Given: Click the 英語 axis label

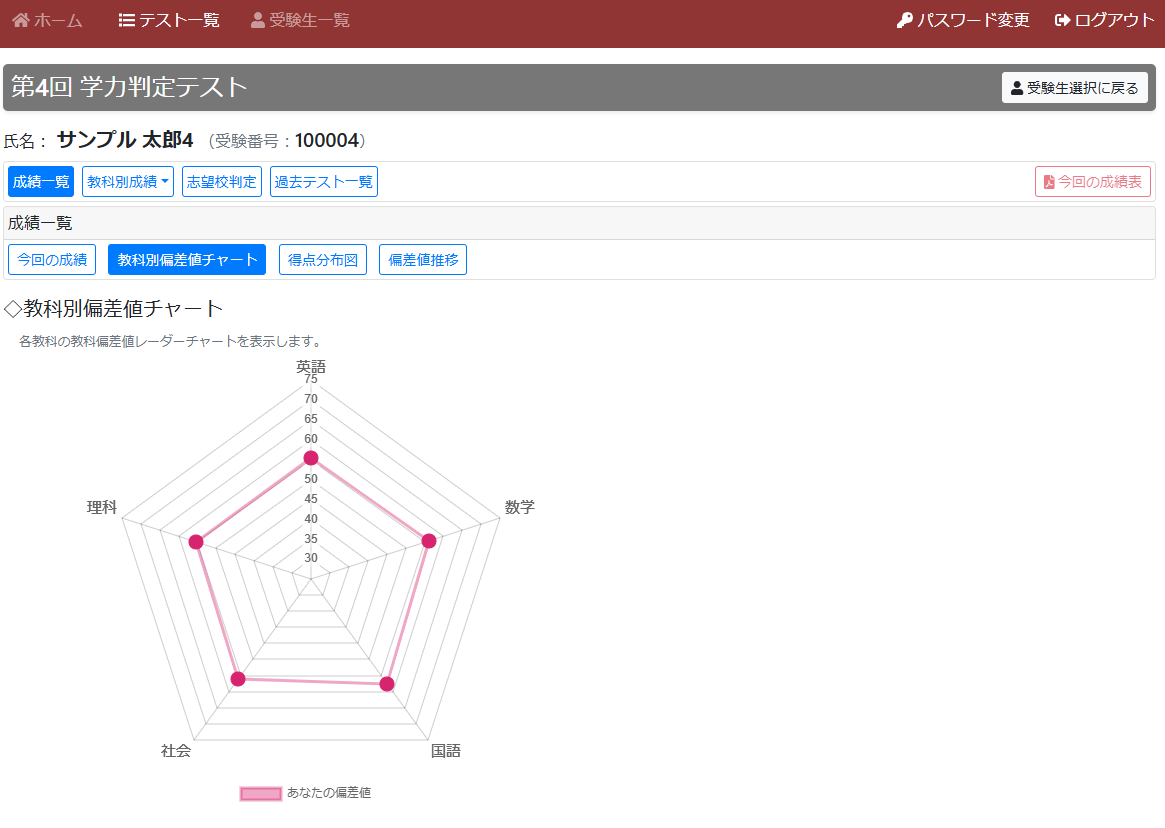Looking at the screenshot, I should pos(311,366).
